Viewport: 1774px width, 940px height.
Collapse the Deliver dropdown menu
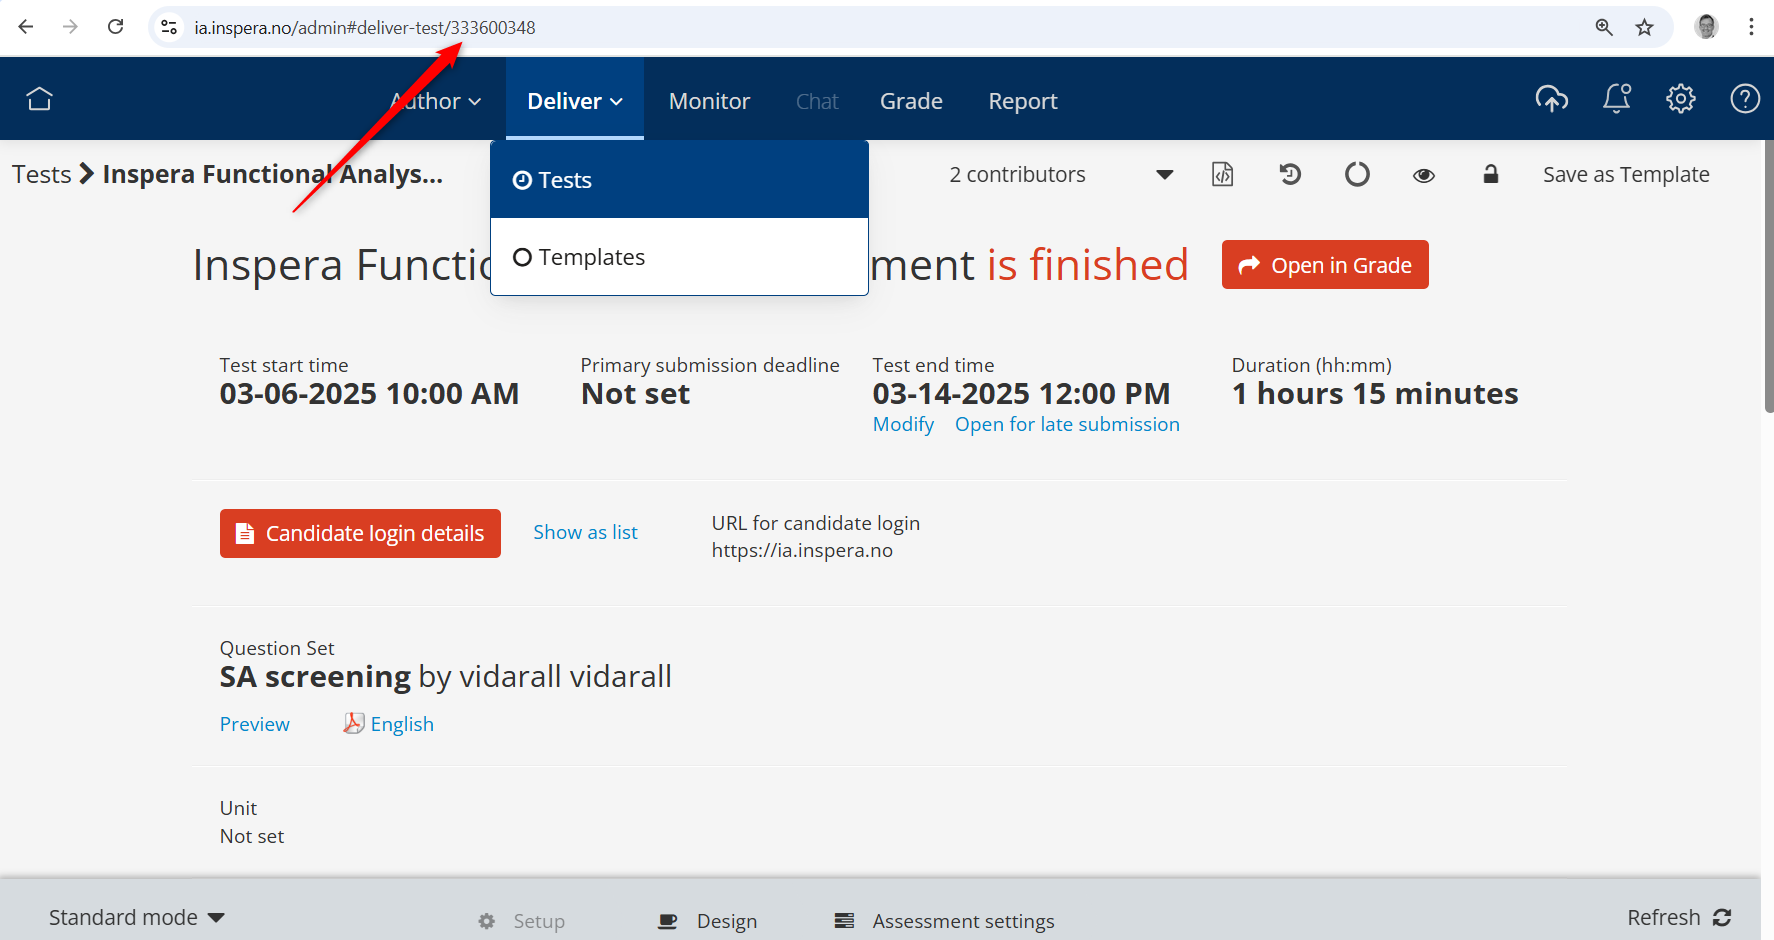tap(575, 101)
